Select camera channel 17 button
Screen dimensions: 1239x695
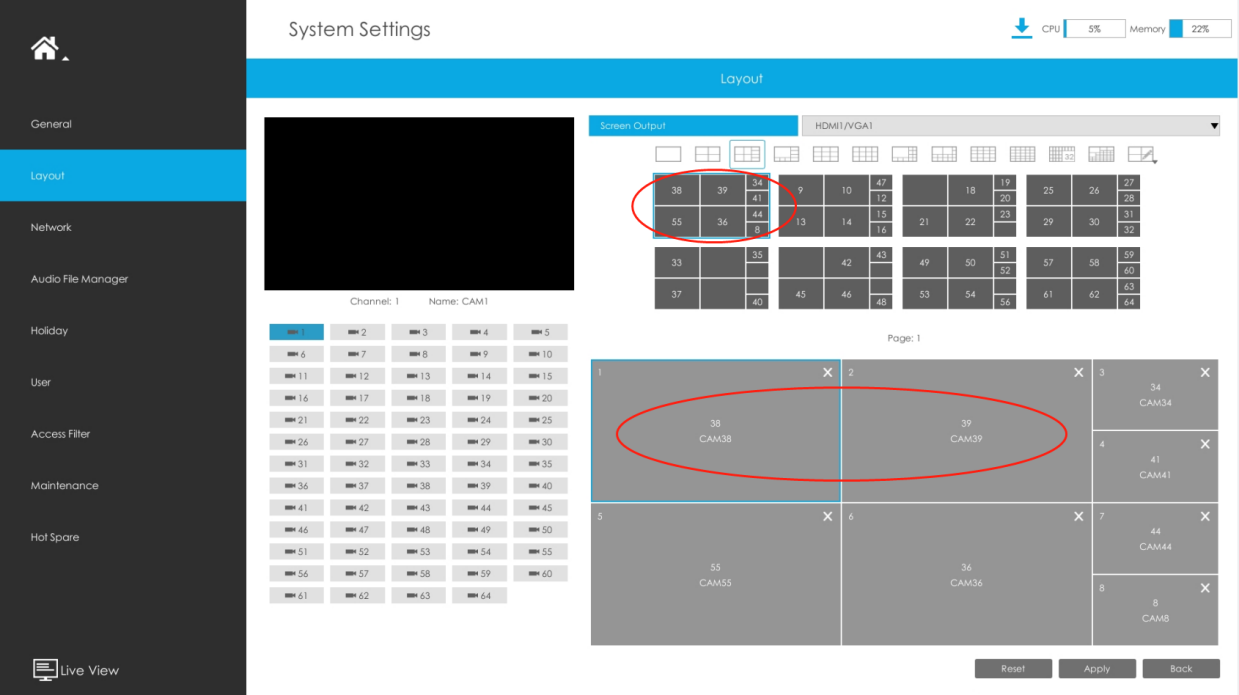(357, 398)
